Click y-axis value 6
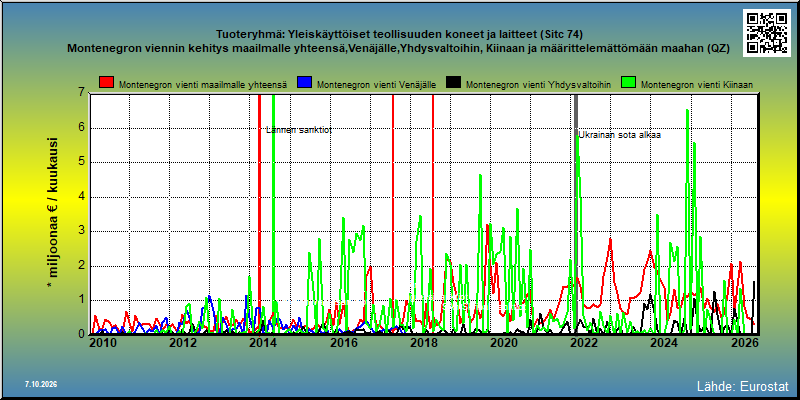Viewport: 800px width, 400px height. click(81, 128)
